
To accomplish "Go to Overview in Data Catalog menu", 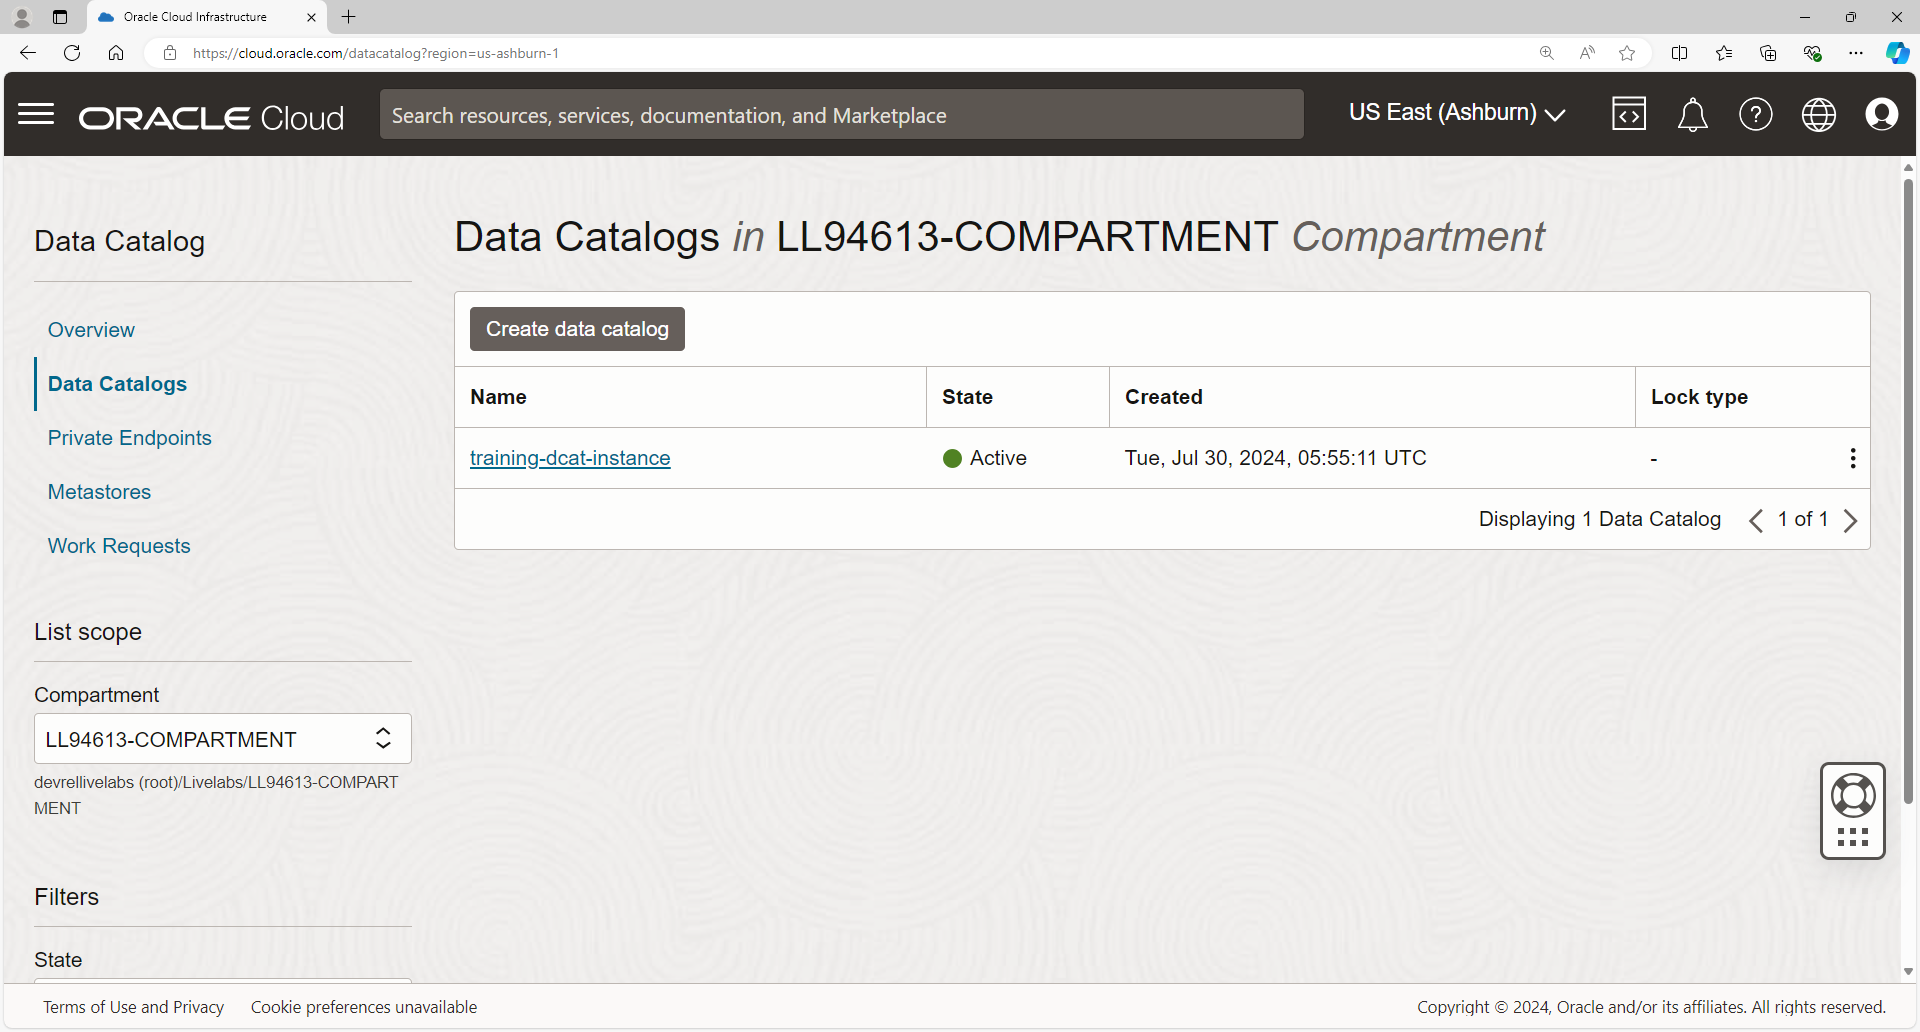I will [91, 330].
